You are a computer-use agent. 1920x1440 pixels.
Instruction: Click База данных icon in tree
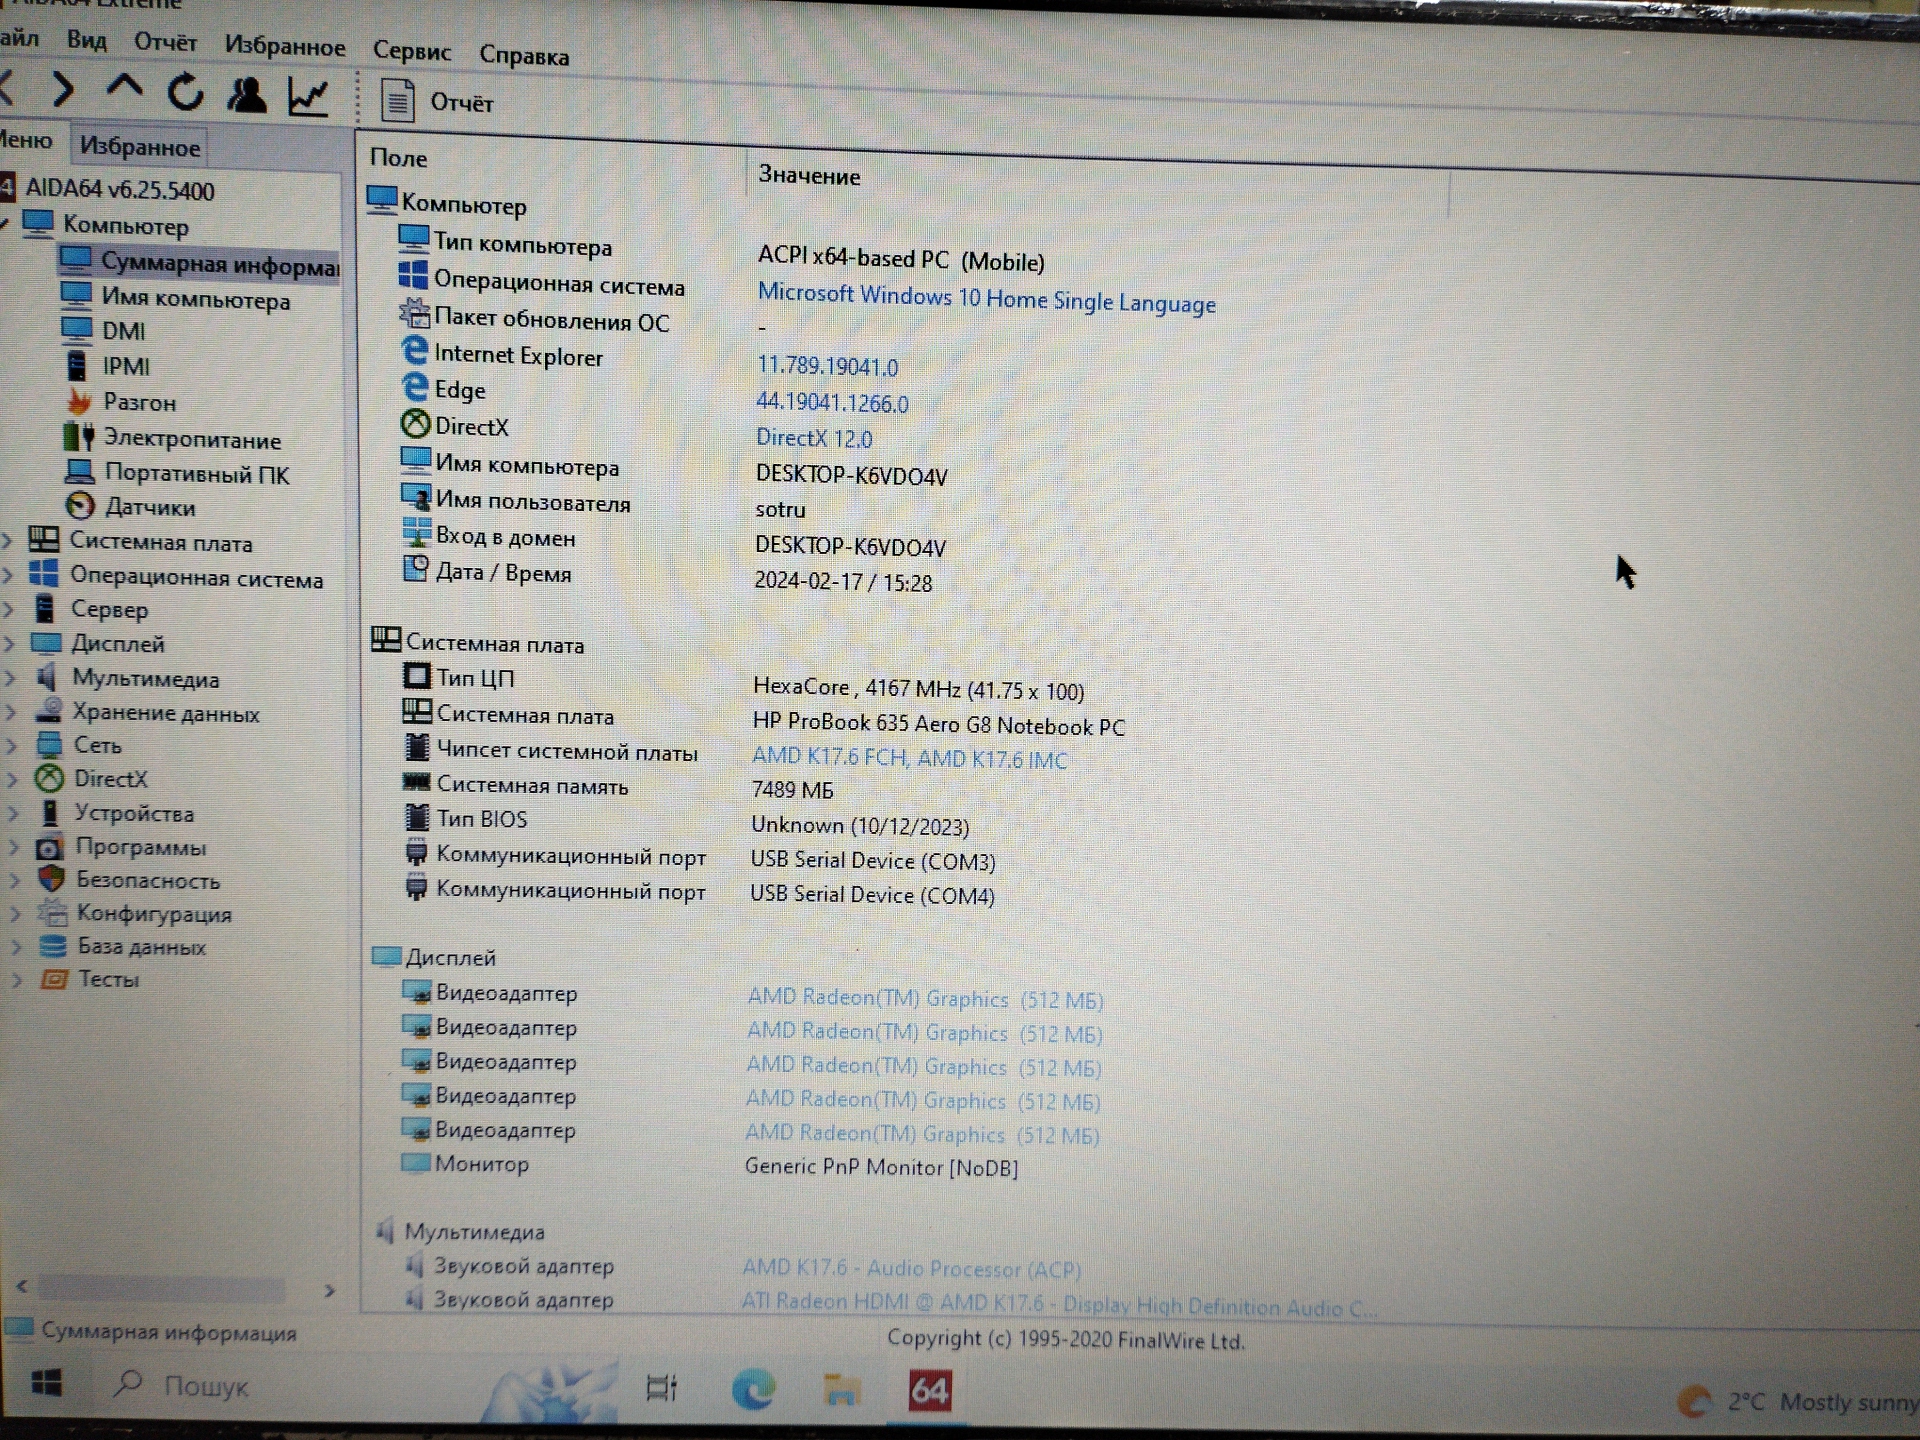pyautogui.click(x=53, y=946)
